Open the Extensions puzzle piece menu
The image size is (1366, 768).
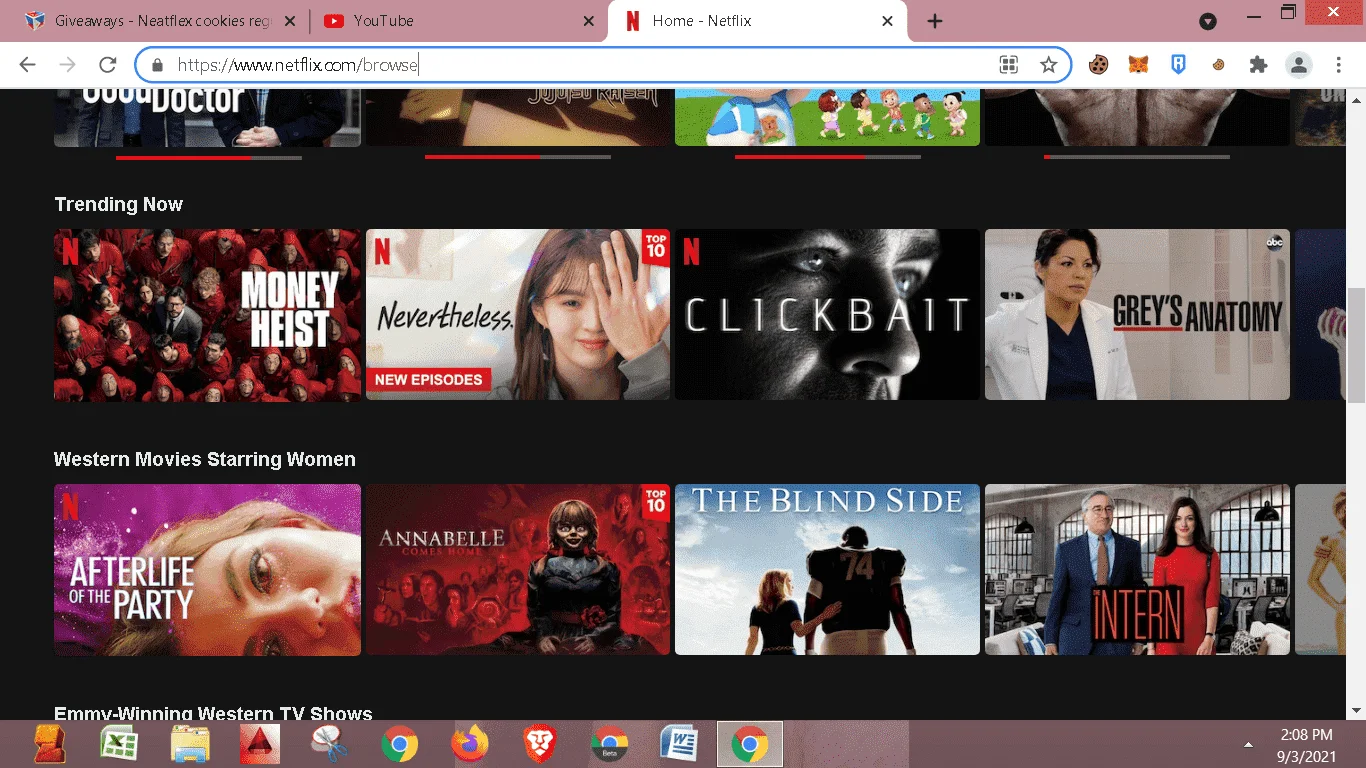tap(1258, 65)
